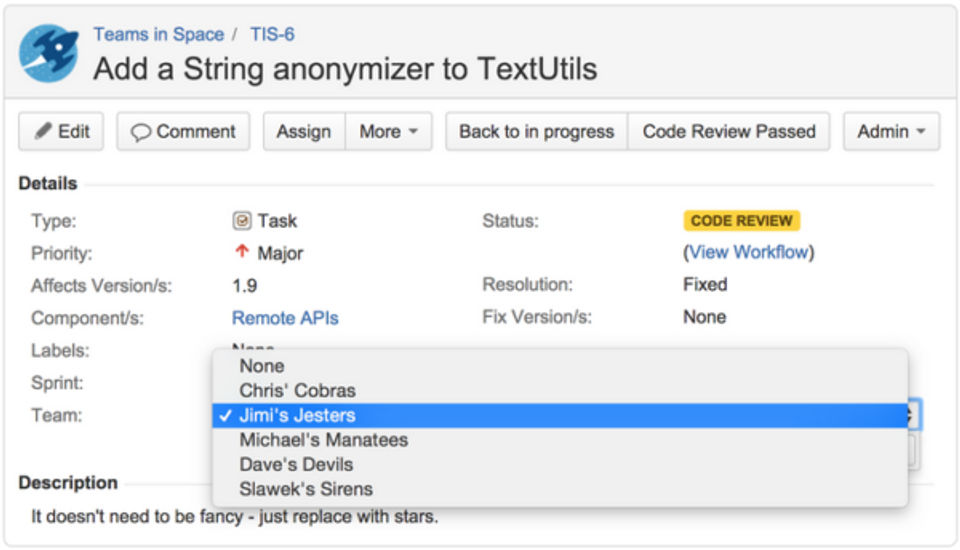Screen dimensions: 960x550
Task: Click the Sprint field label
Action: 57,383
